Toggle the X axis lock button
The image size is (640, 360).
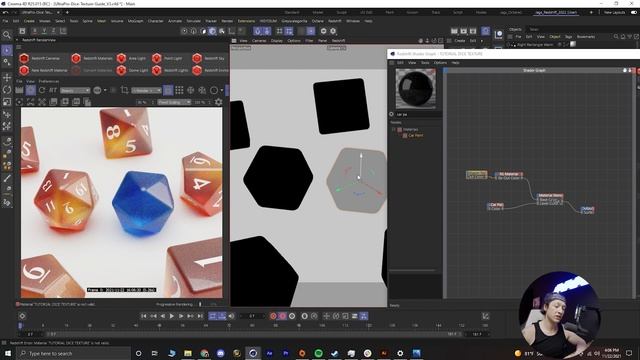point(35,31)
